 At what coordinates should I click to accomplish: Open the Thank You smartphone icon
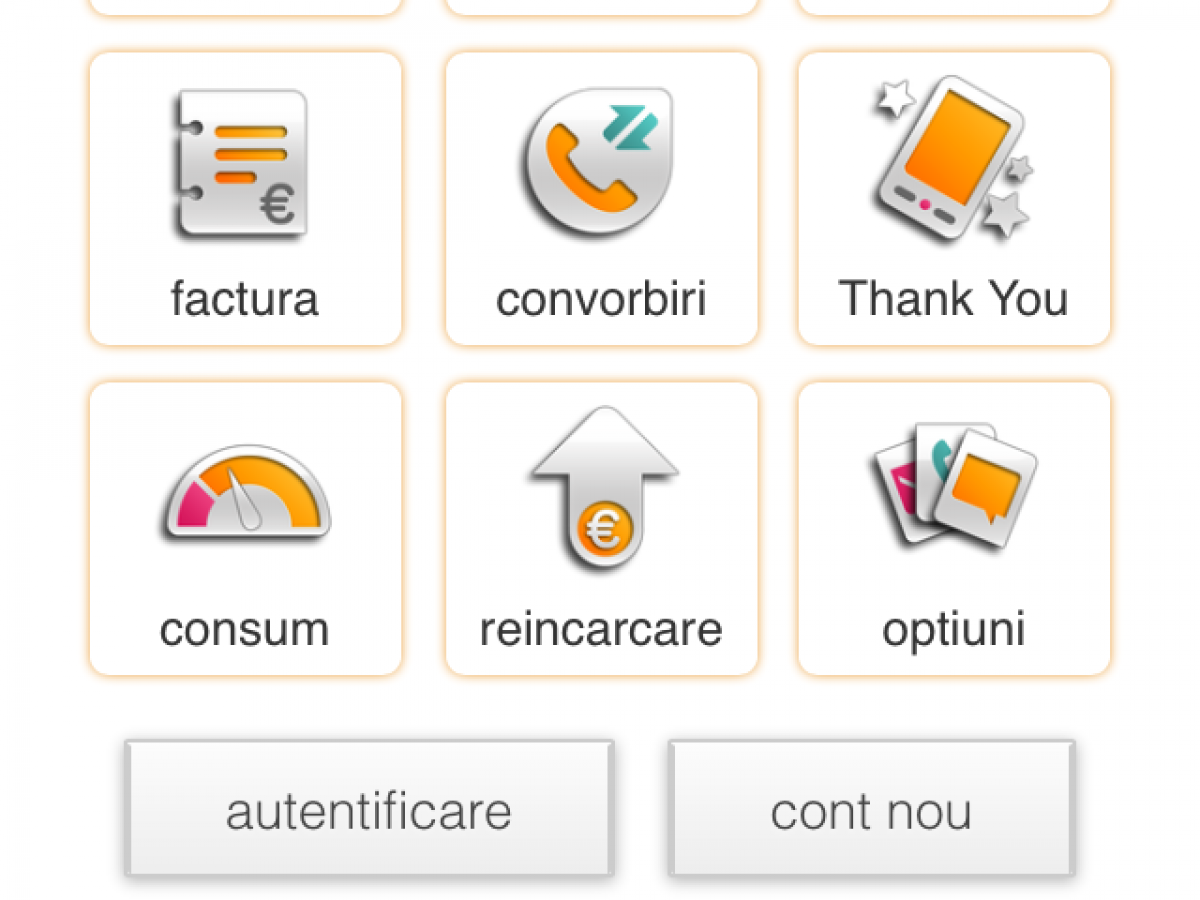coord(951,158)
